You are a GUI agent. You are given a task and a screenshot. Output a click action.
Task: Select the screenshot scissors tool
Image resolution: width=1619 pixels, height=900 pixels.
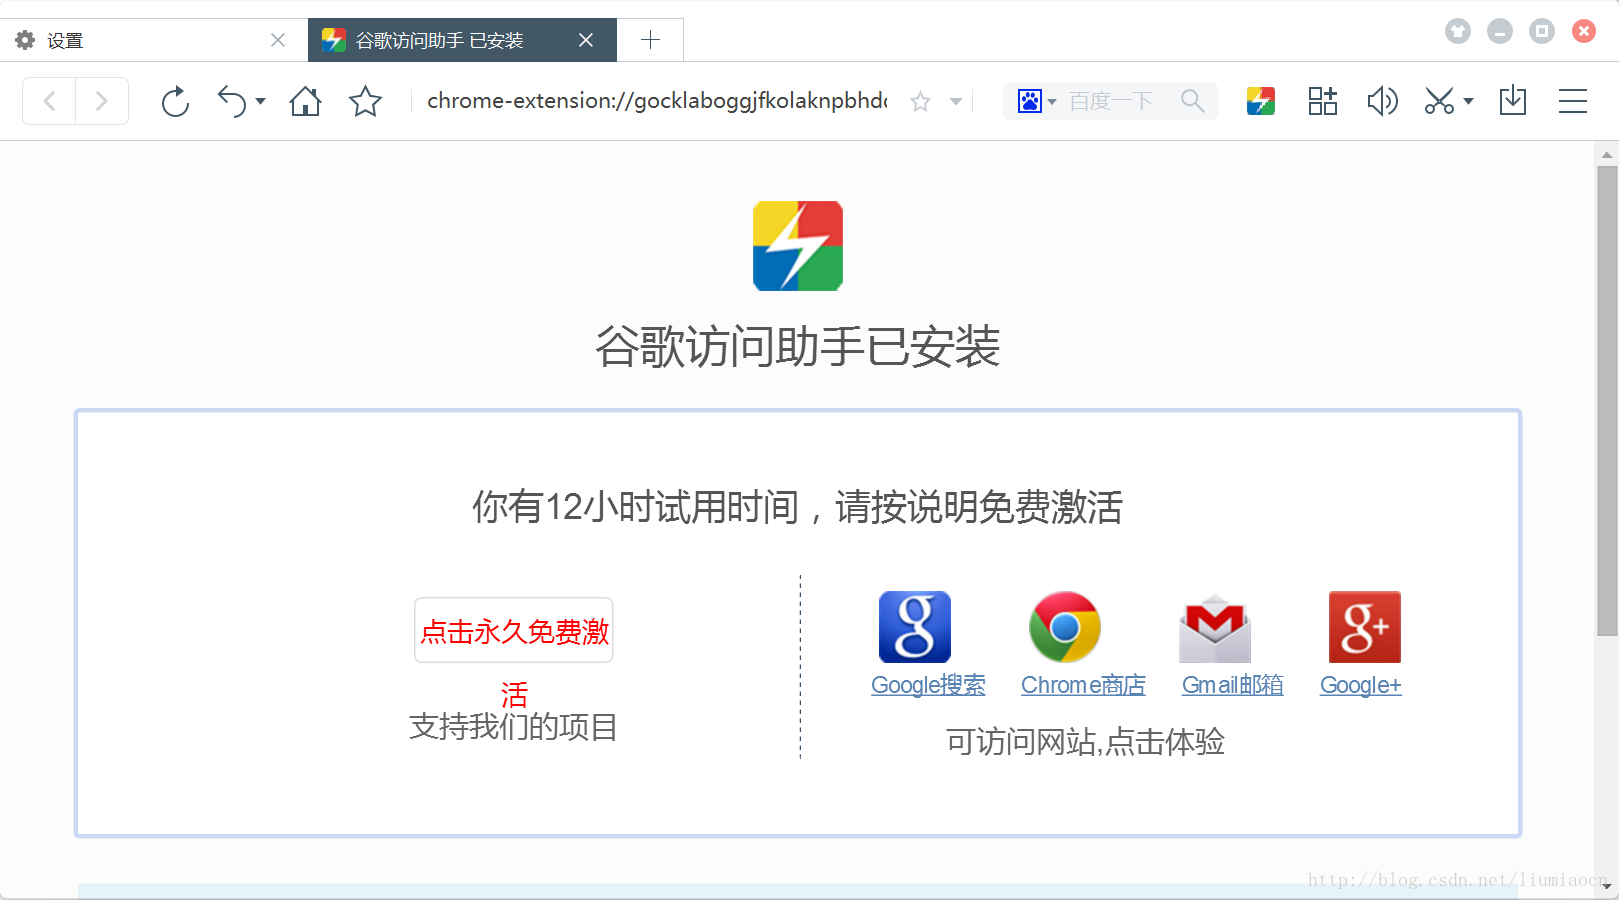1440,101
